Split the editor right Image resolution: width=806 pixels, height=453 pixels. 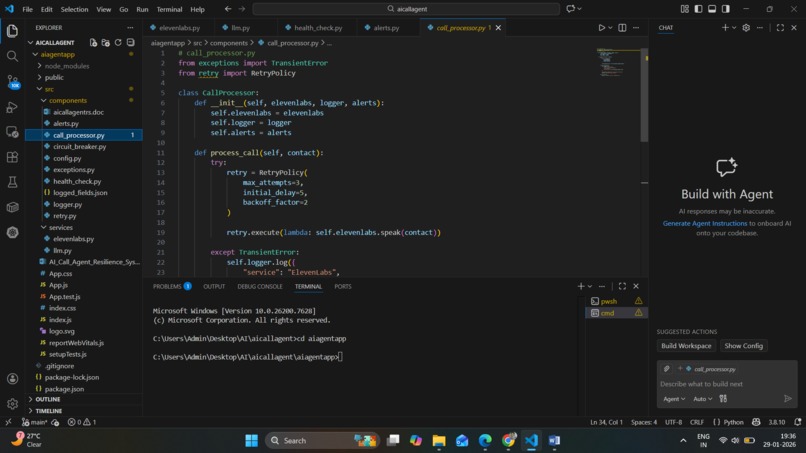pyautogui.click(x=622, y=28)
